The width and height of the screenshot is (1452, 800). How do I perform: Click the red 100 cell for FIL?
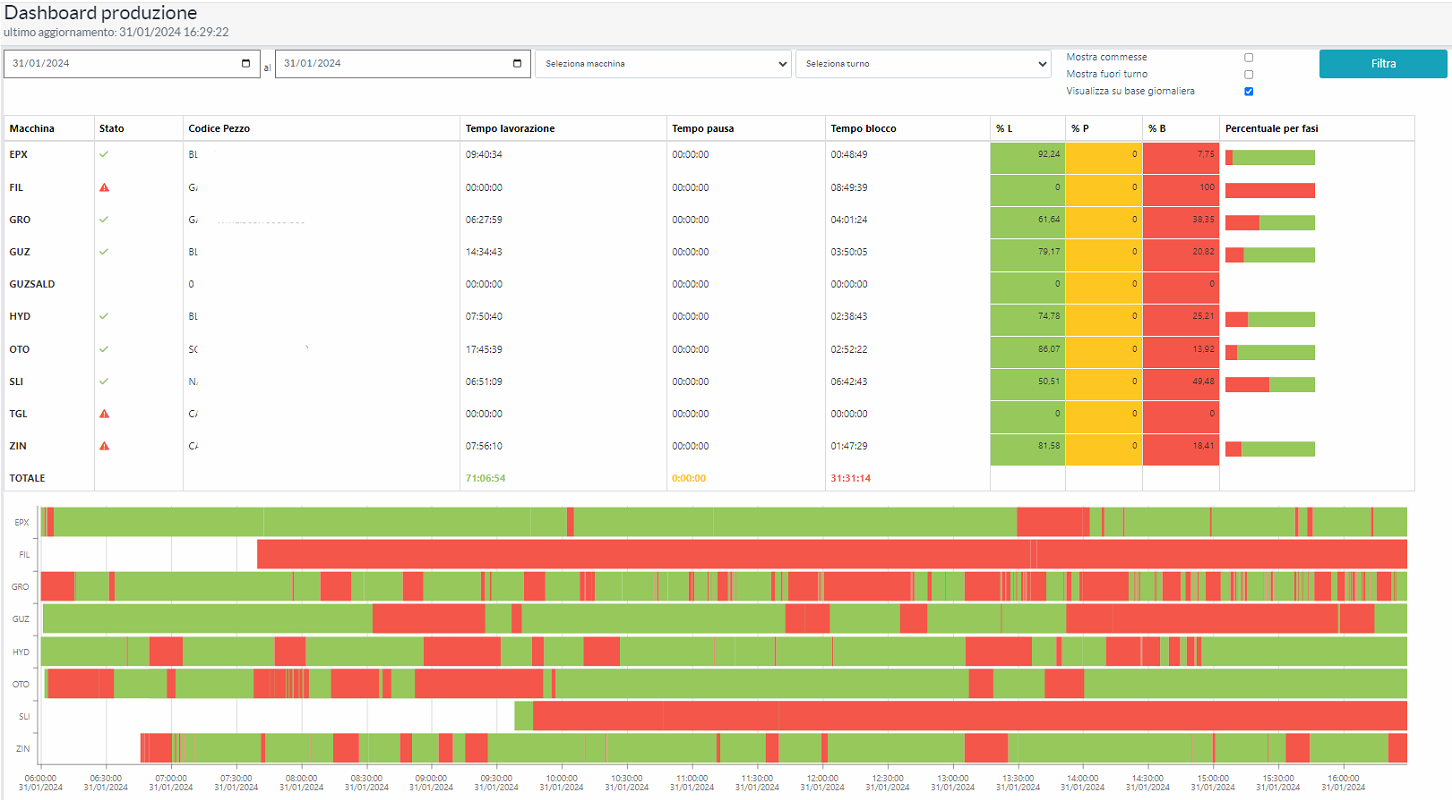1181,190
